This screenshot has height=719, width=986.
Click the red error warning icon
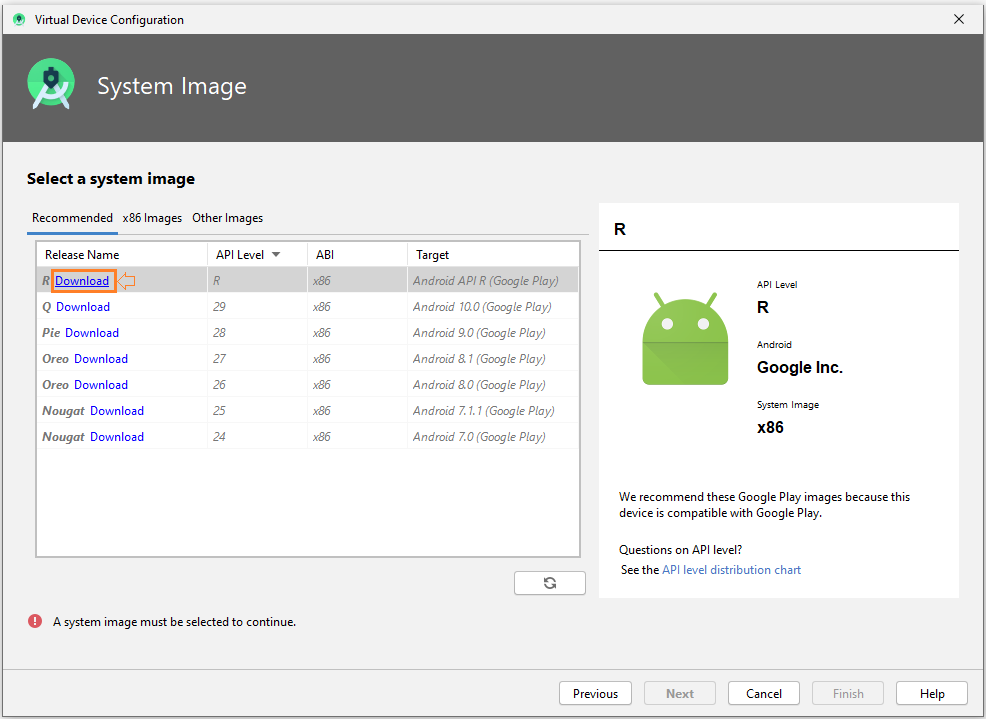[x=35, y=621]
